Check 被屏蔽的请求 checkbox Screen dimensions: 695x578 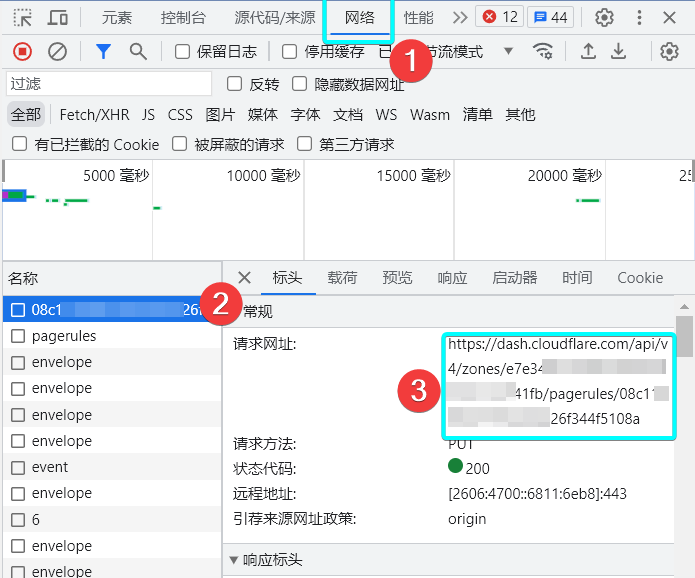pyautogui.click(x=179, y=144)
